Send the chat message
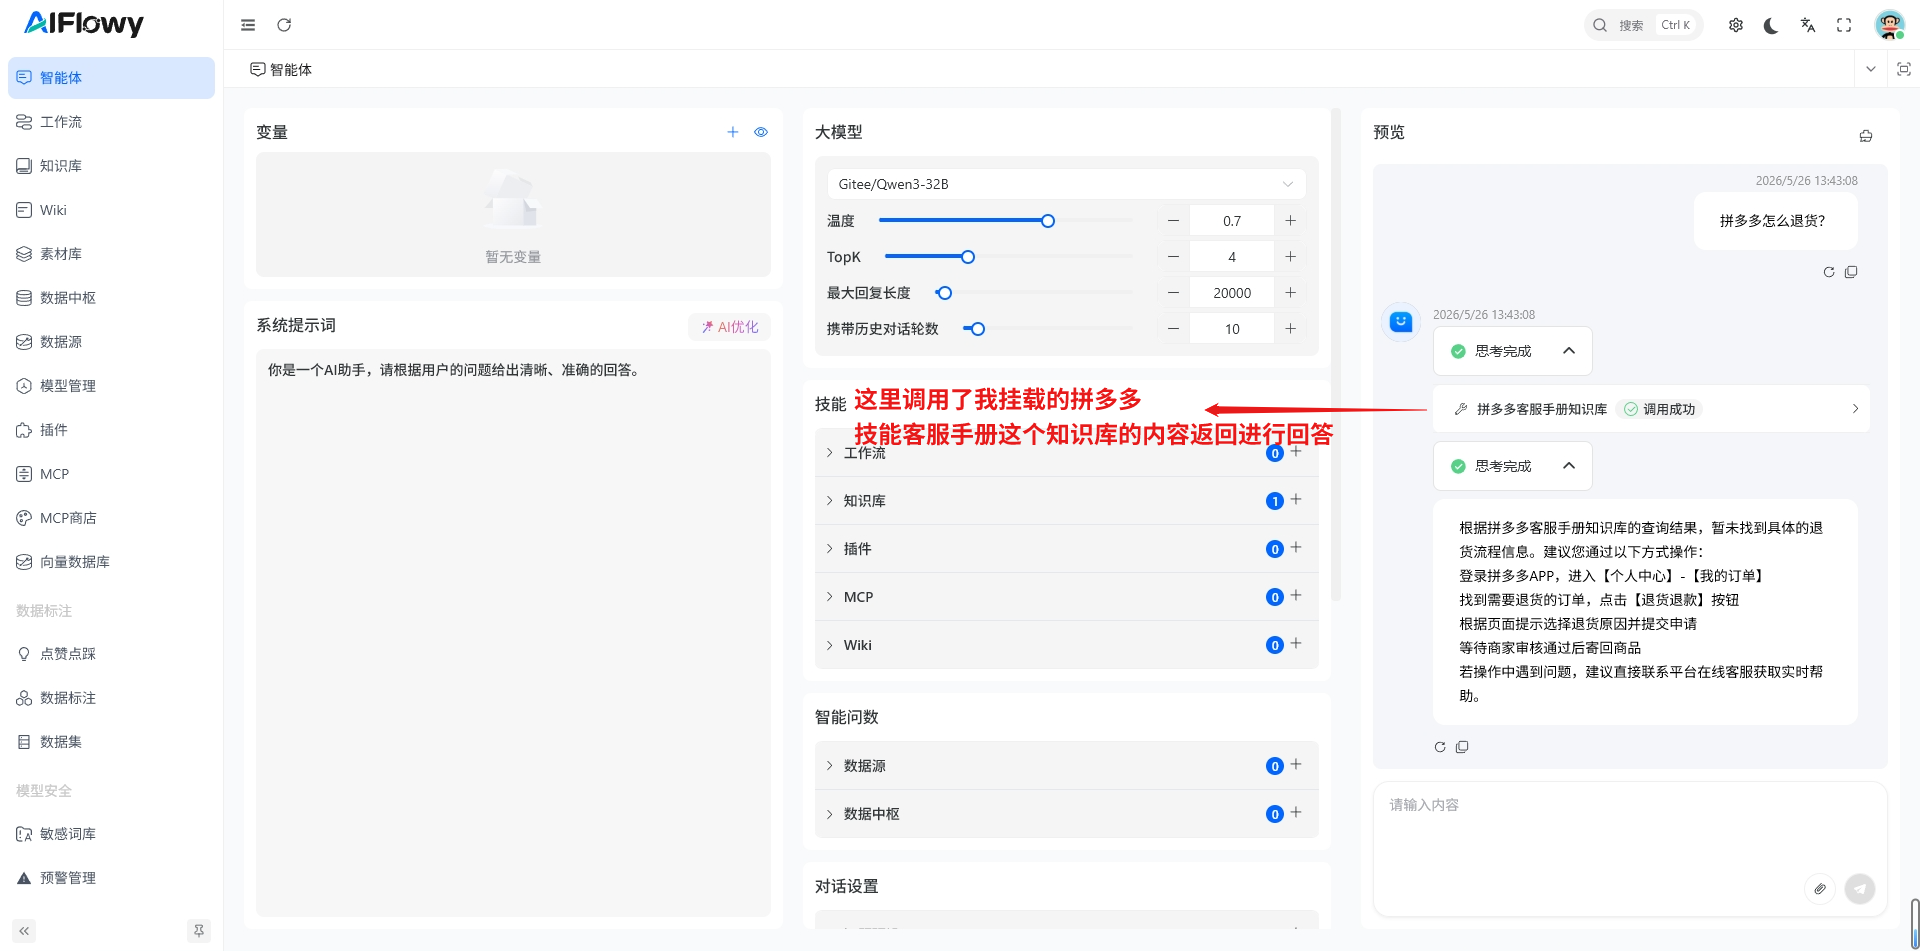The image size is (1920, 951). pos(1860,888)
